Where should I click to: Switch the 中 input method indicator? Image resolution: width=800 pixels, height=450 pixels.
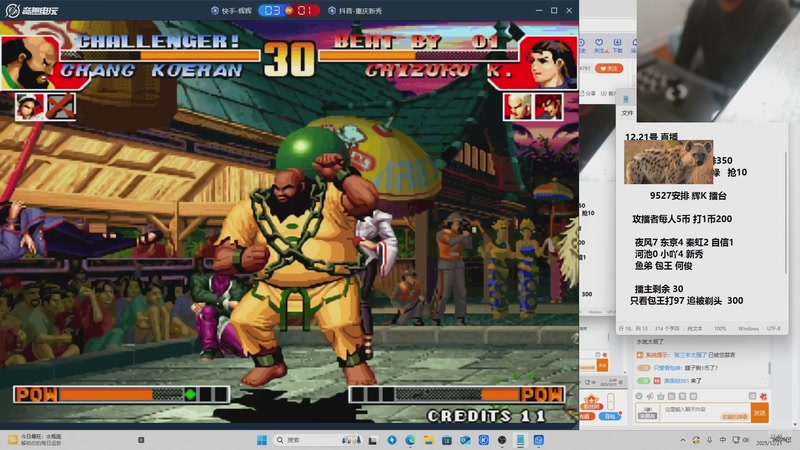click(x=722, y=440)
